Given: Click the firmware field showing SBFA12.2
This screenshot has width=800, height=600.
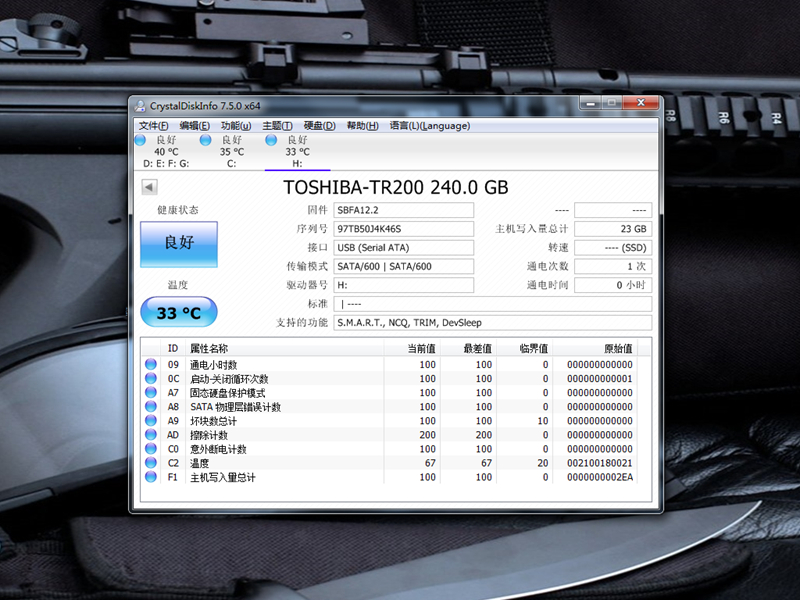Looking at the screenshot, I should click(404, 210).
